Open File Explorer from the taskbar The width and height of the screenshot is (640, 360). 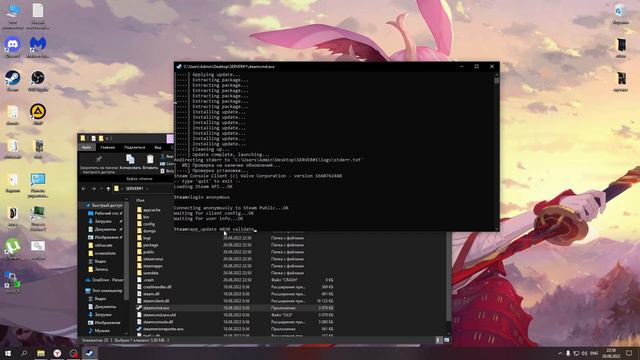41,353
